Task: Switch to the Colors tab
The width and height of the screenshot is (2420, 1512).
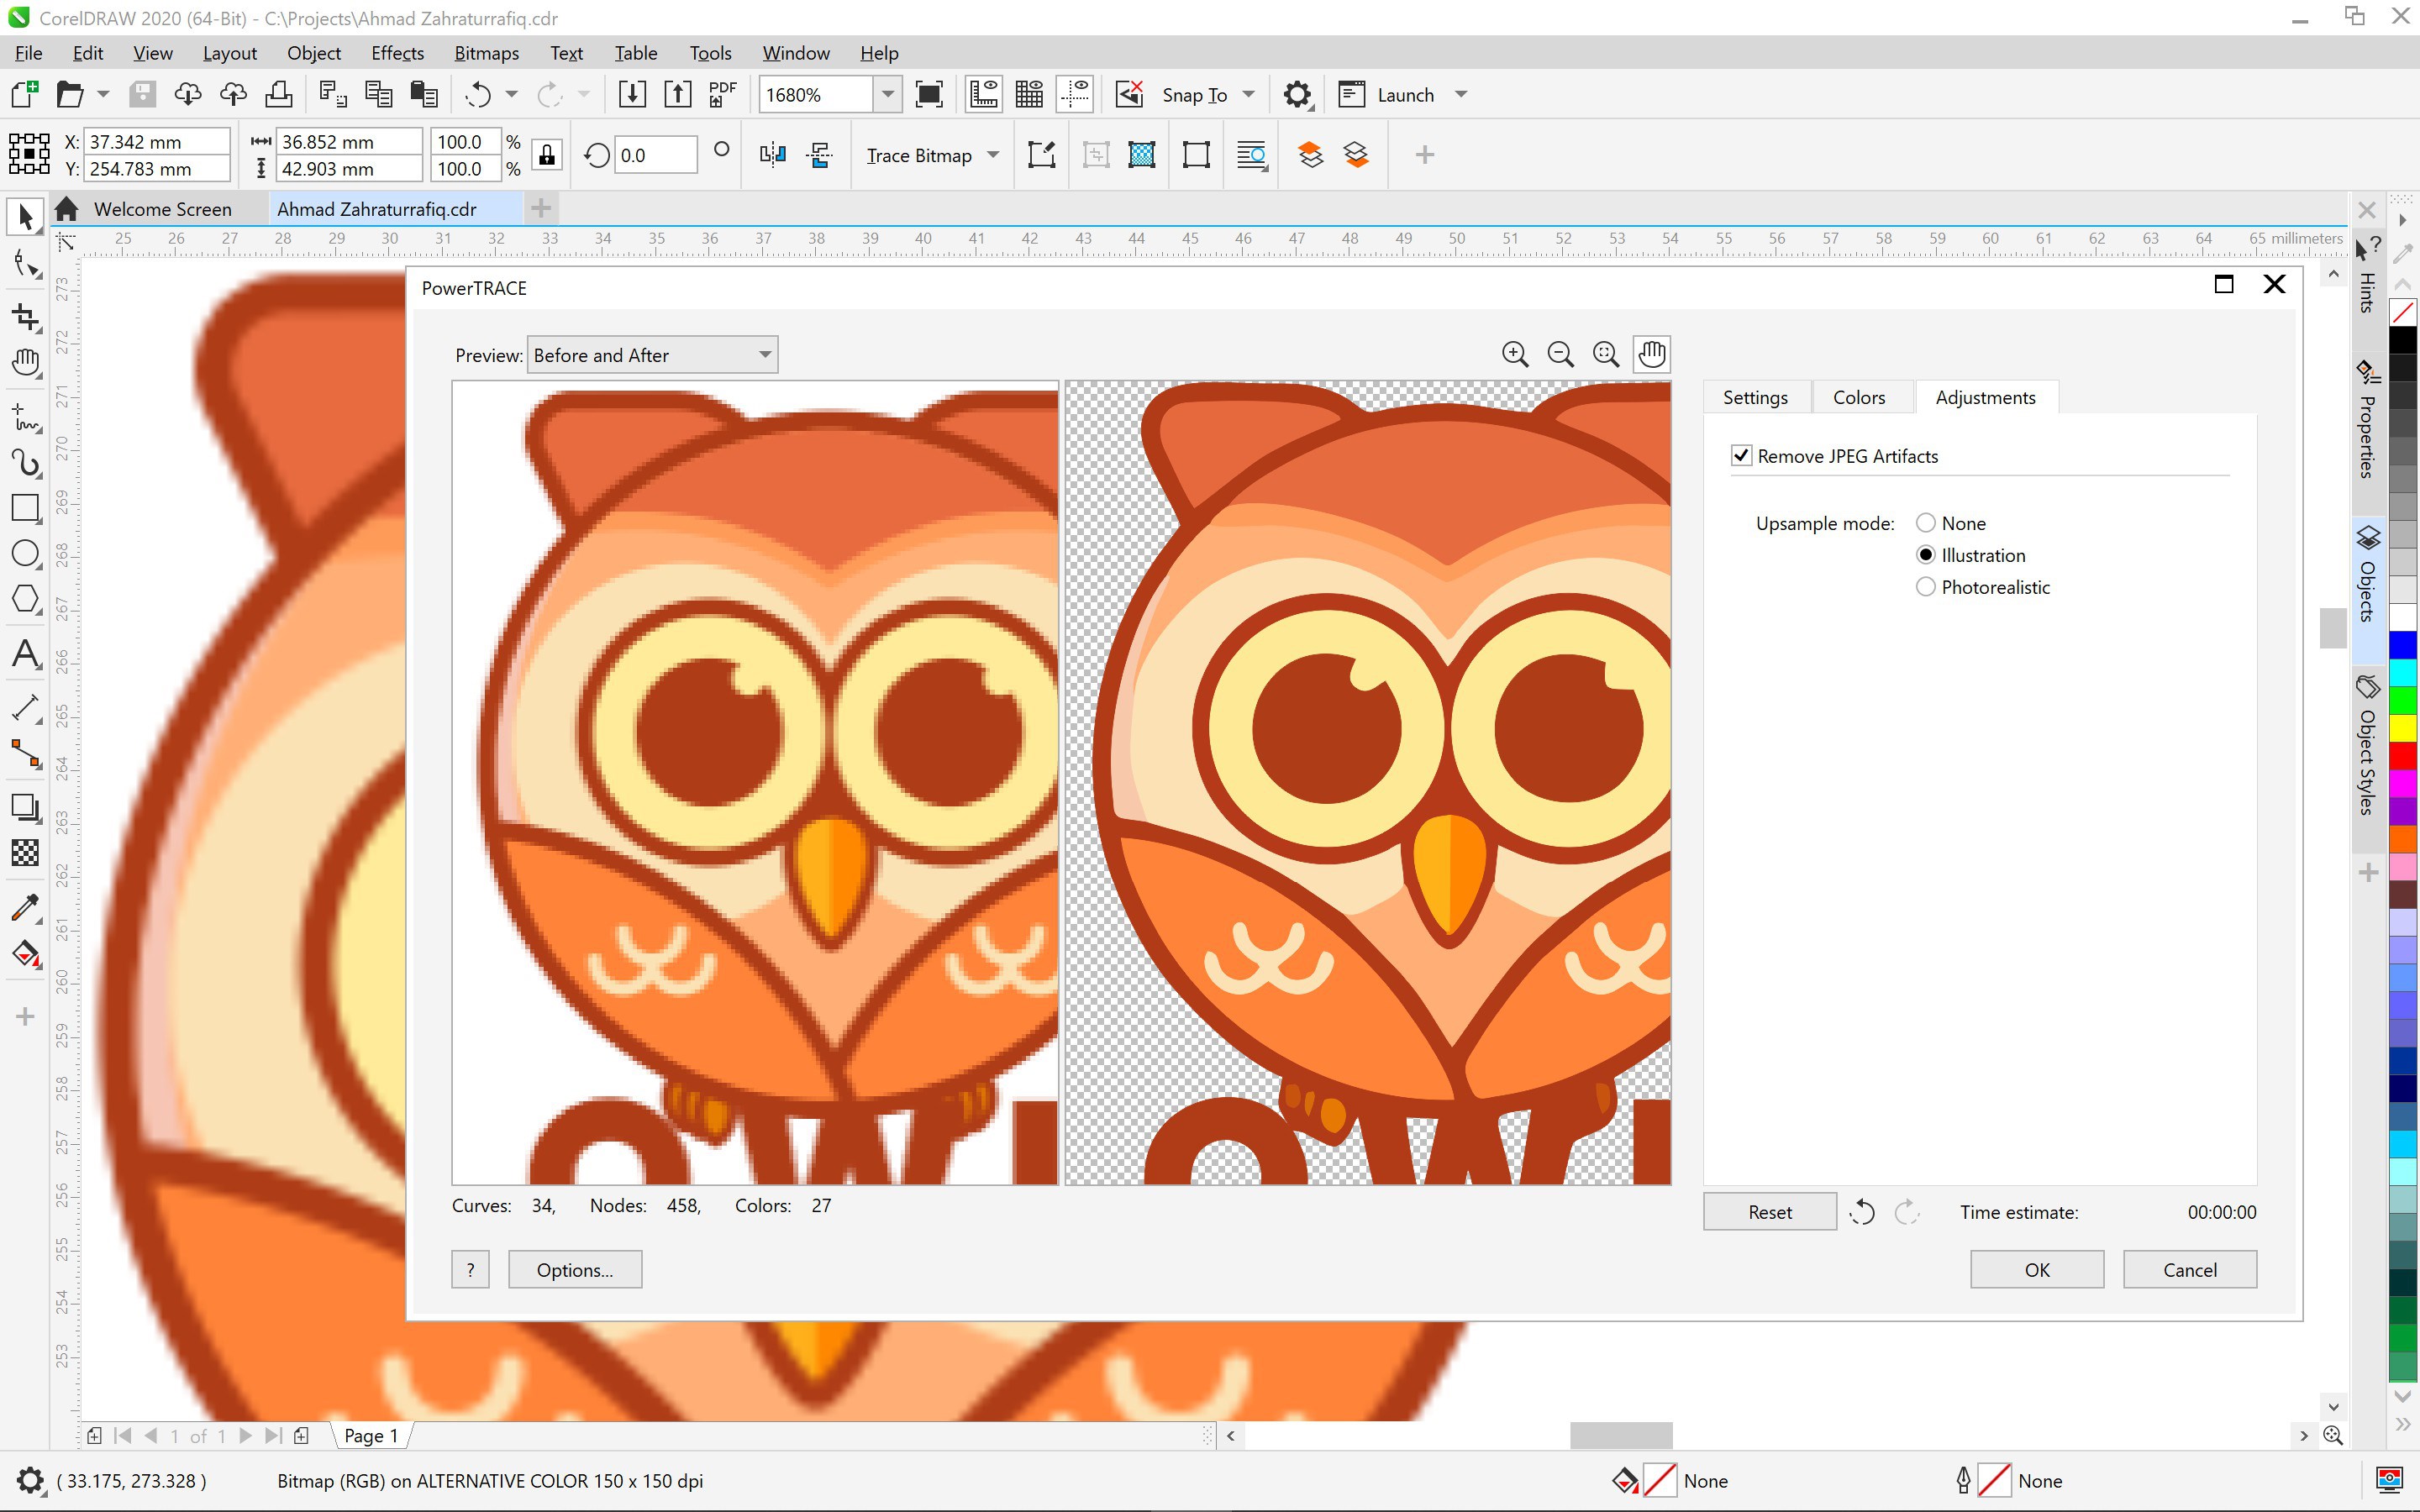Action: [x=1858, y=397]
